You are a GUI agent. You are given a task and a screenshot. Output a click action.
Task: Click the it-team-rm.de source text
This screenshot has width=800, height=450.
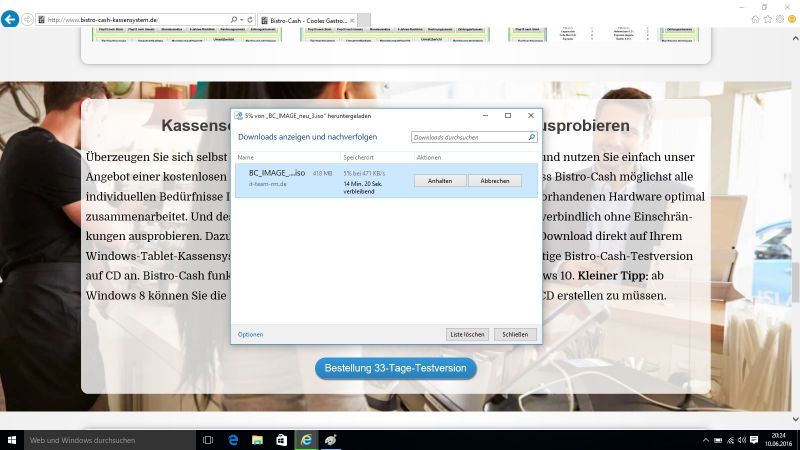267,184
